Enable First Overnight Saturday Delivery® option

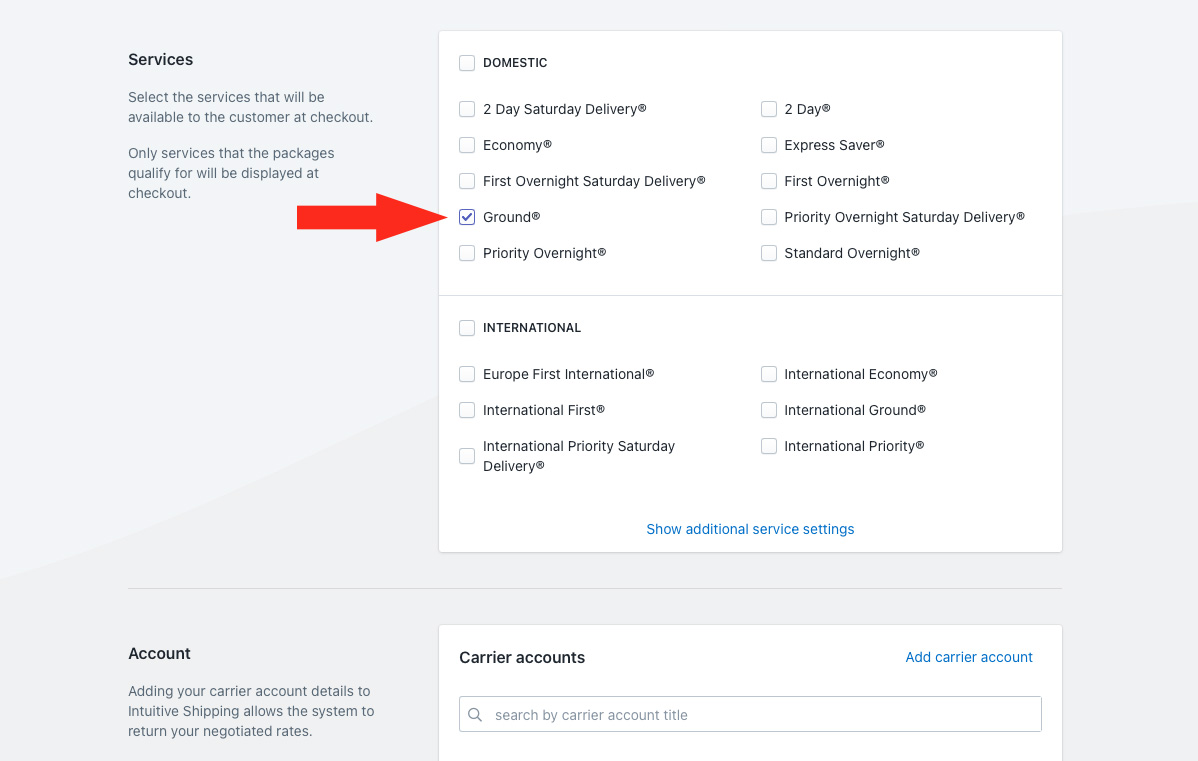[x=467, y=181]
